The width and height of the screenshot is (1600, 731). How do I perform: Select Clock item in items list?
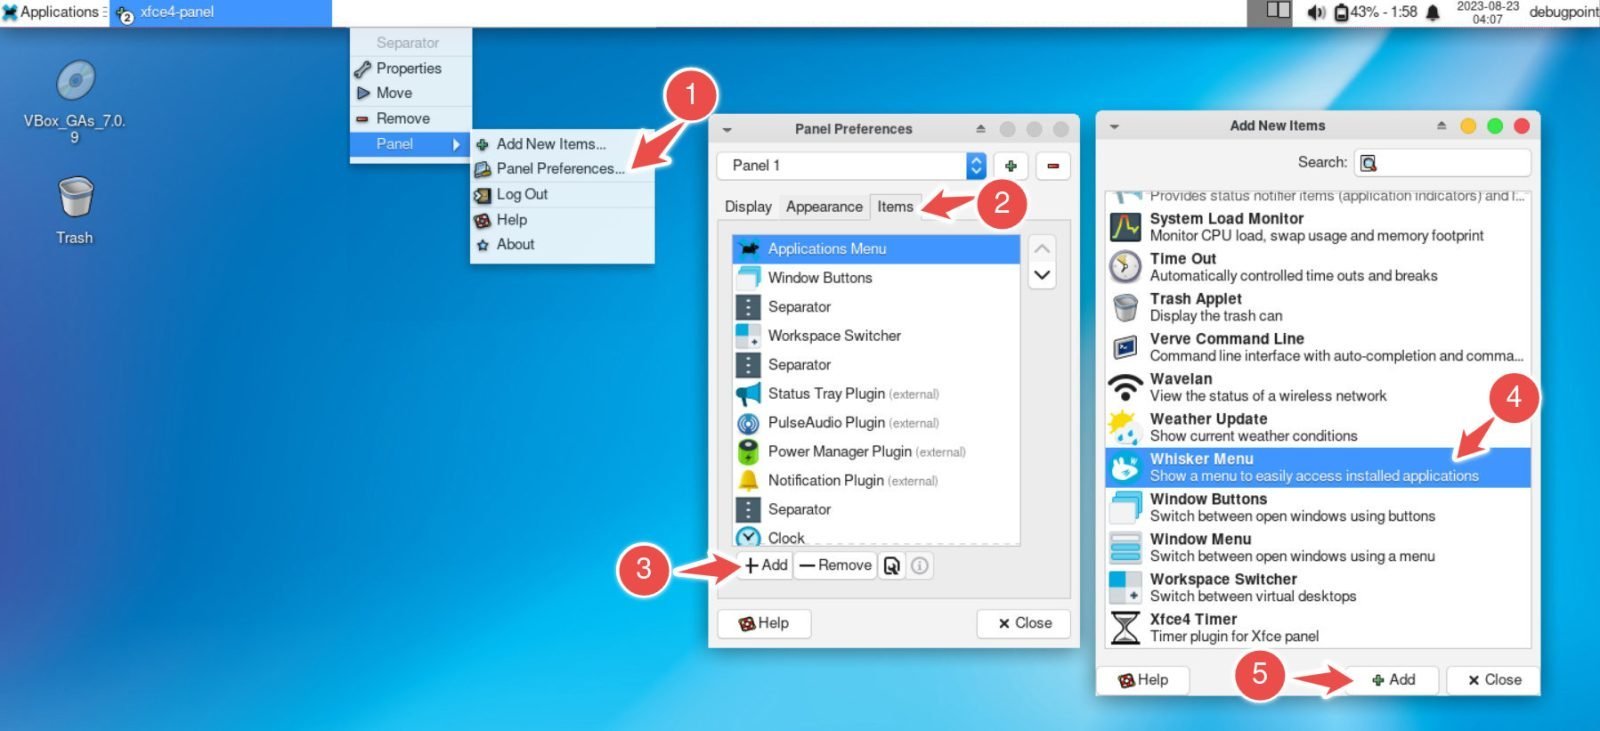point(876,537)
